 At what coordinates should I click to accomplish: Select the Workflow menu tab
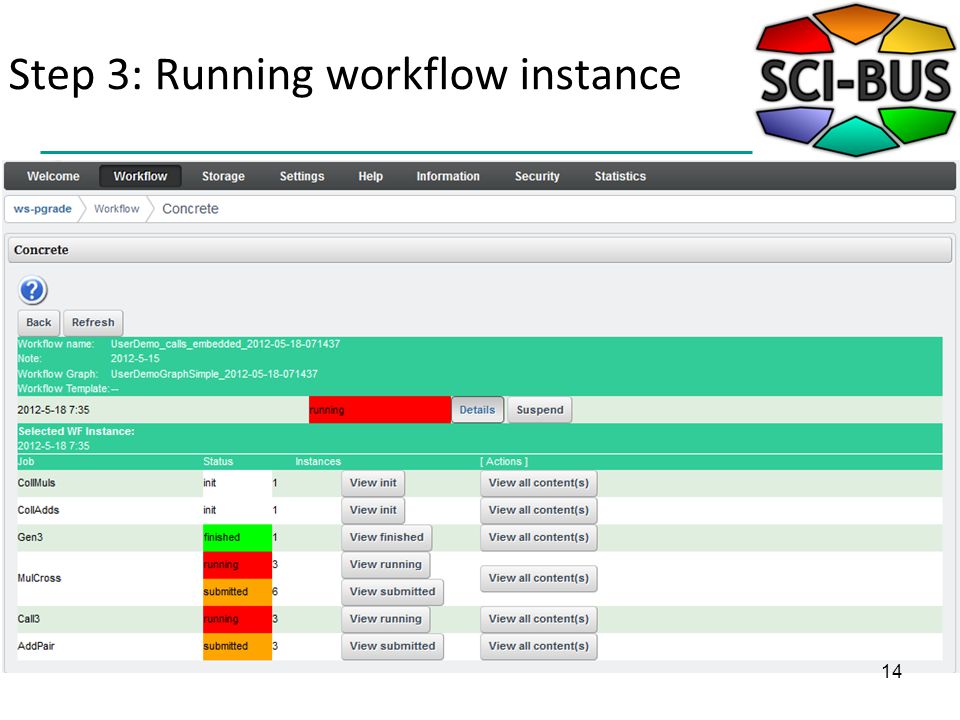(140, 176)
